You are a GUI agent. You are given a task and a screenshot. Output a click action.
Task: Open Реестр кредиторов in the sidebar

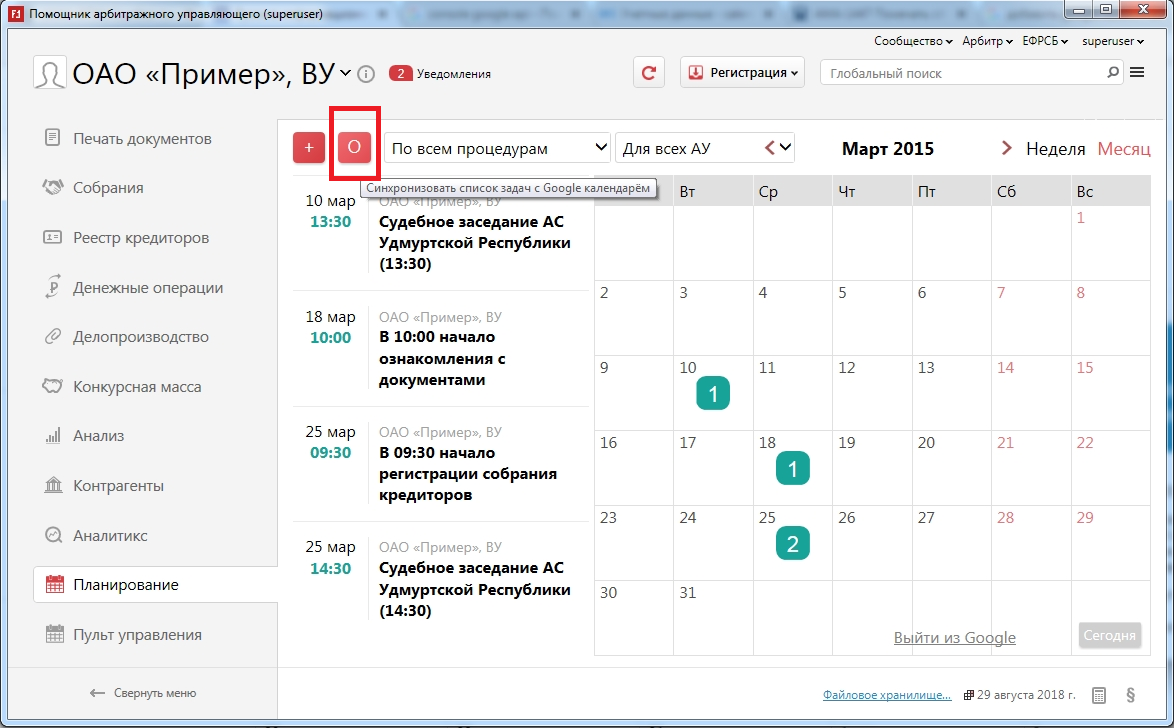click(141, 238)
